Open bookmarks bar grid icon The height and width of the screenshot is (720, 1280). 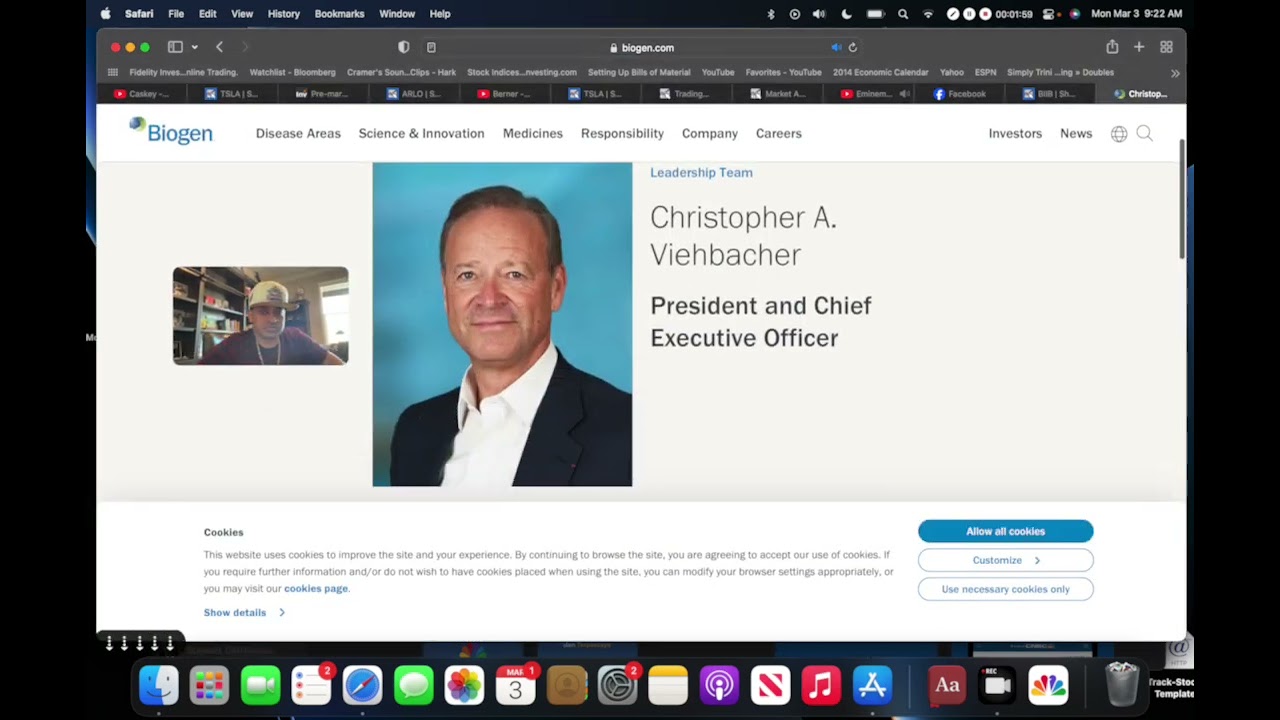tap(112, 72)
